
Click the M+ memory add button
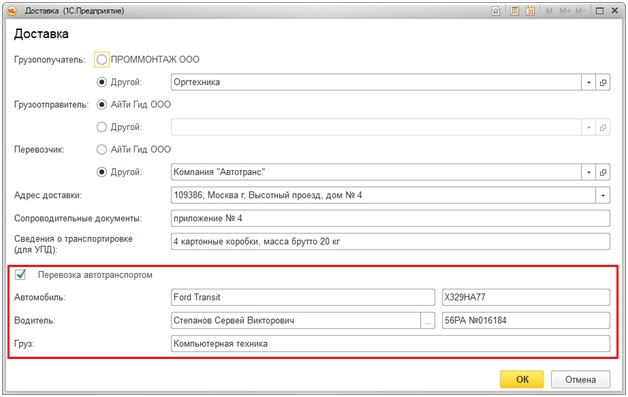pos(565,11)
